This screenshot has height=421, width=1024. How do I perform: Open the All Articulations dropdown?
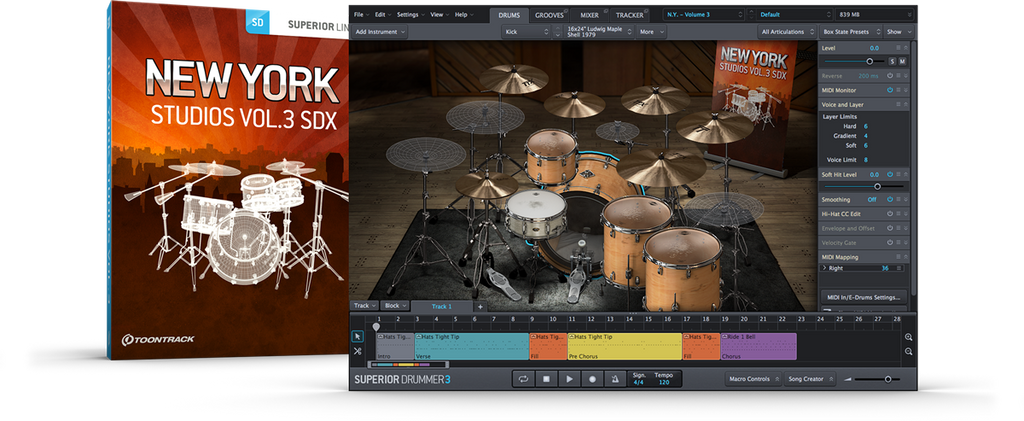coord(788,31)
